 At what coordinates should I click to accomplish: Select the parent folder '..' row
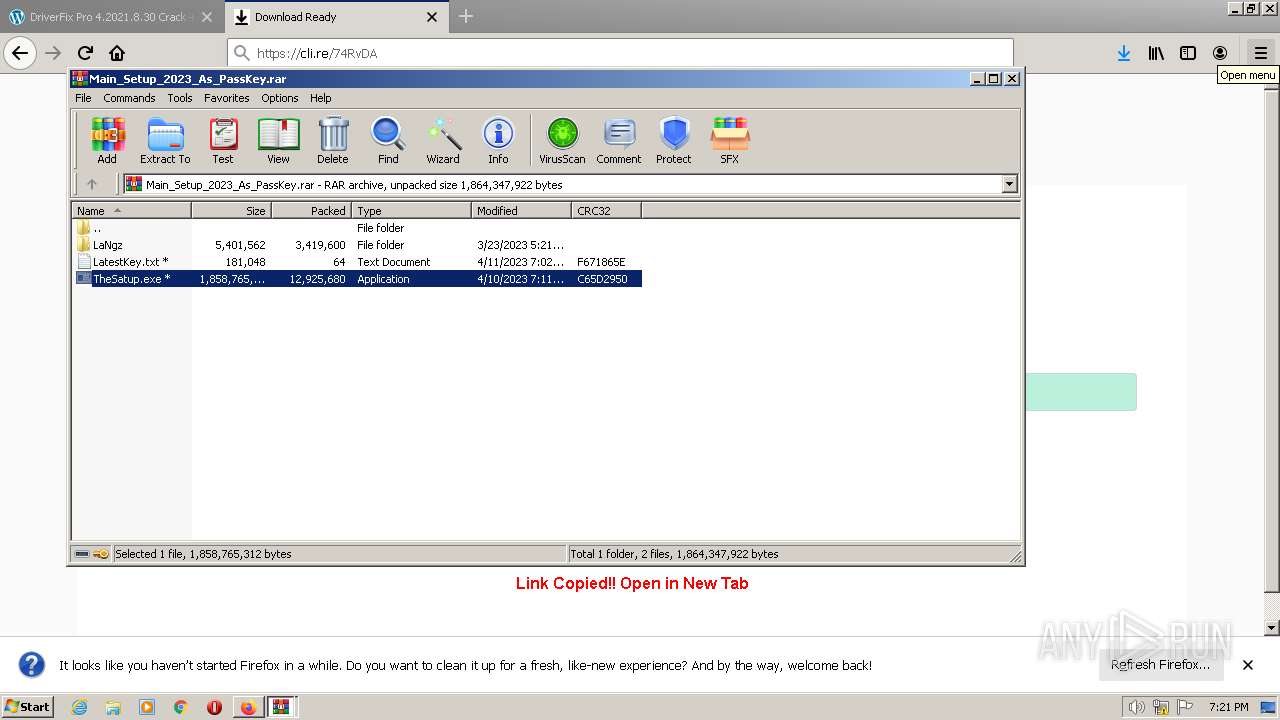pos(357,228)
